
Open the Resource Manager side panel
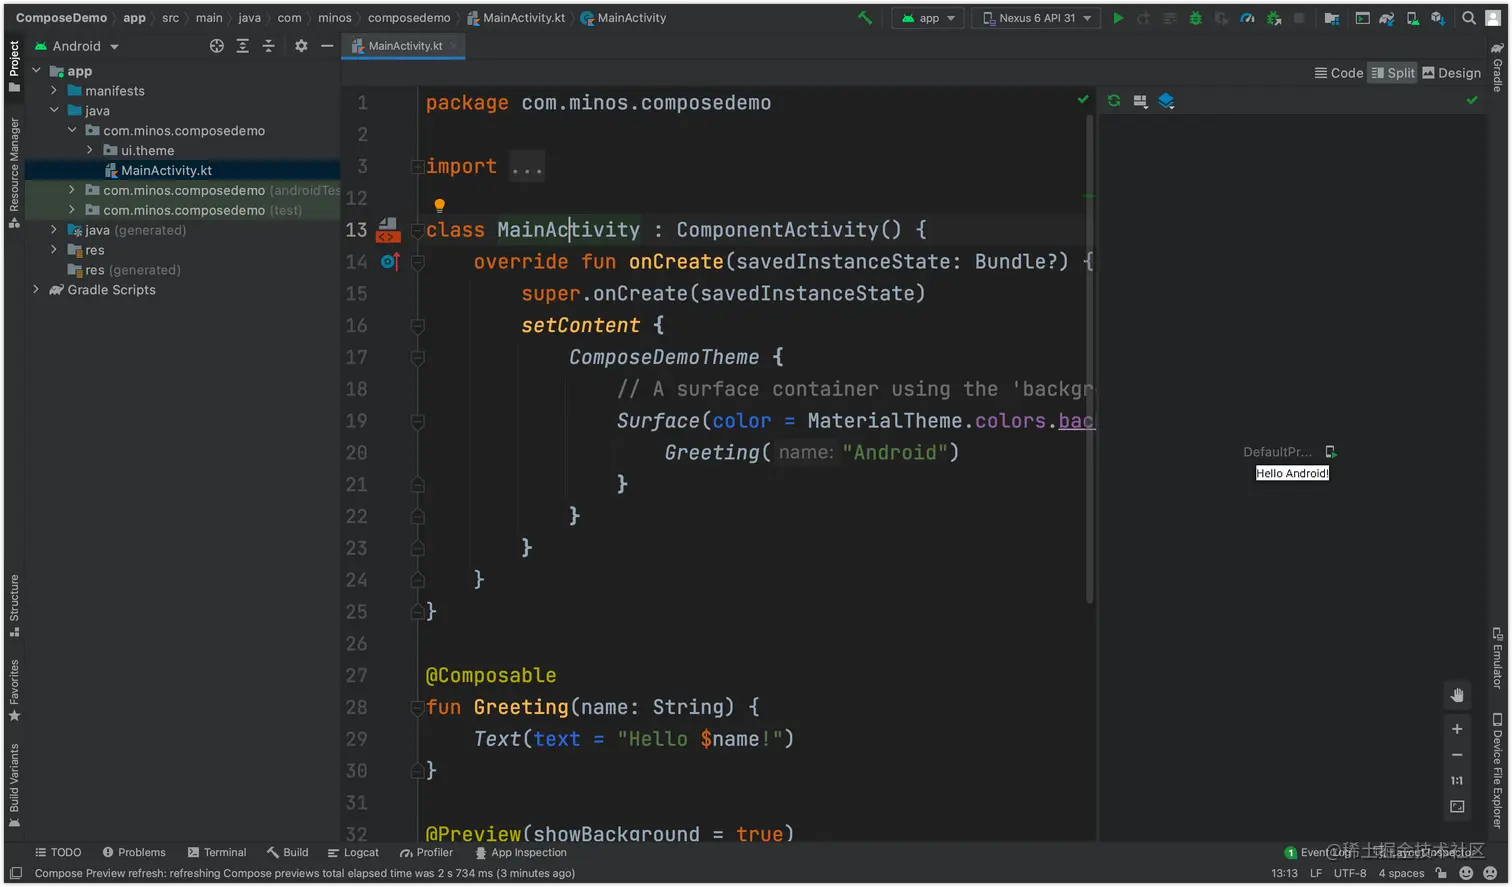point(14,173)
